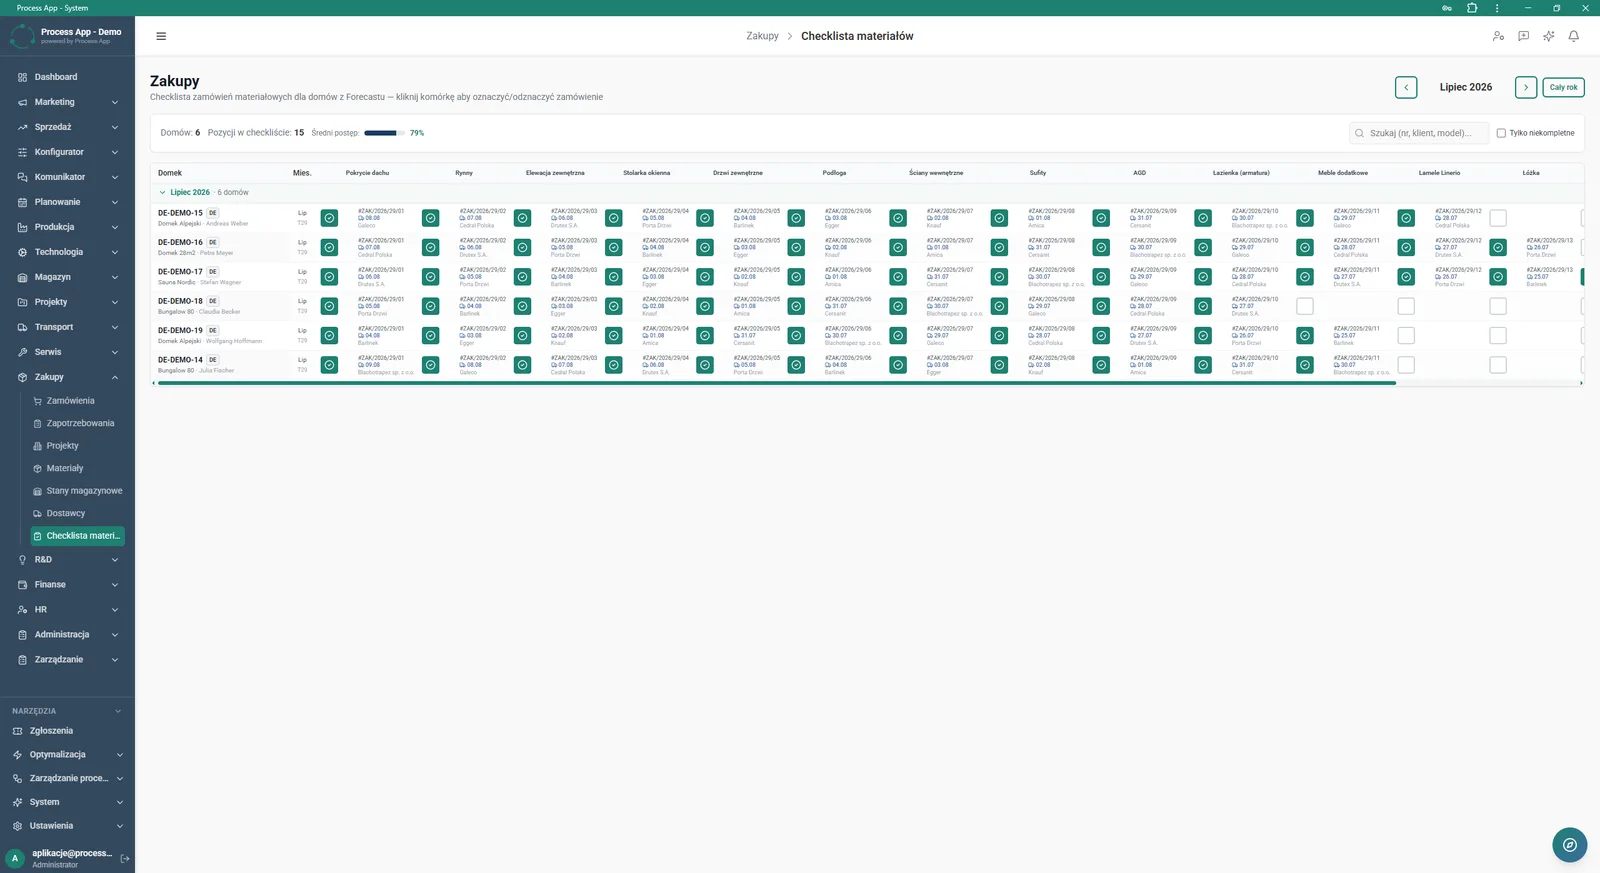Expand the Produkcja sidebar section
The image size is (1600, 873).
click(x=115, y=227)
